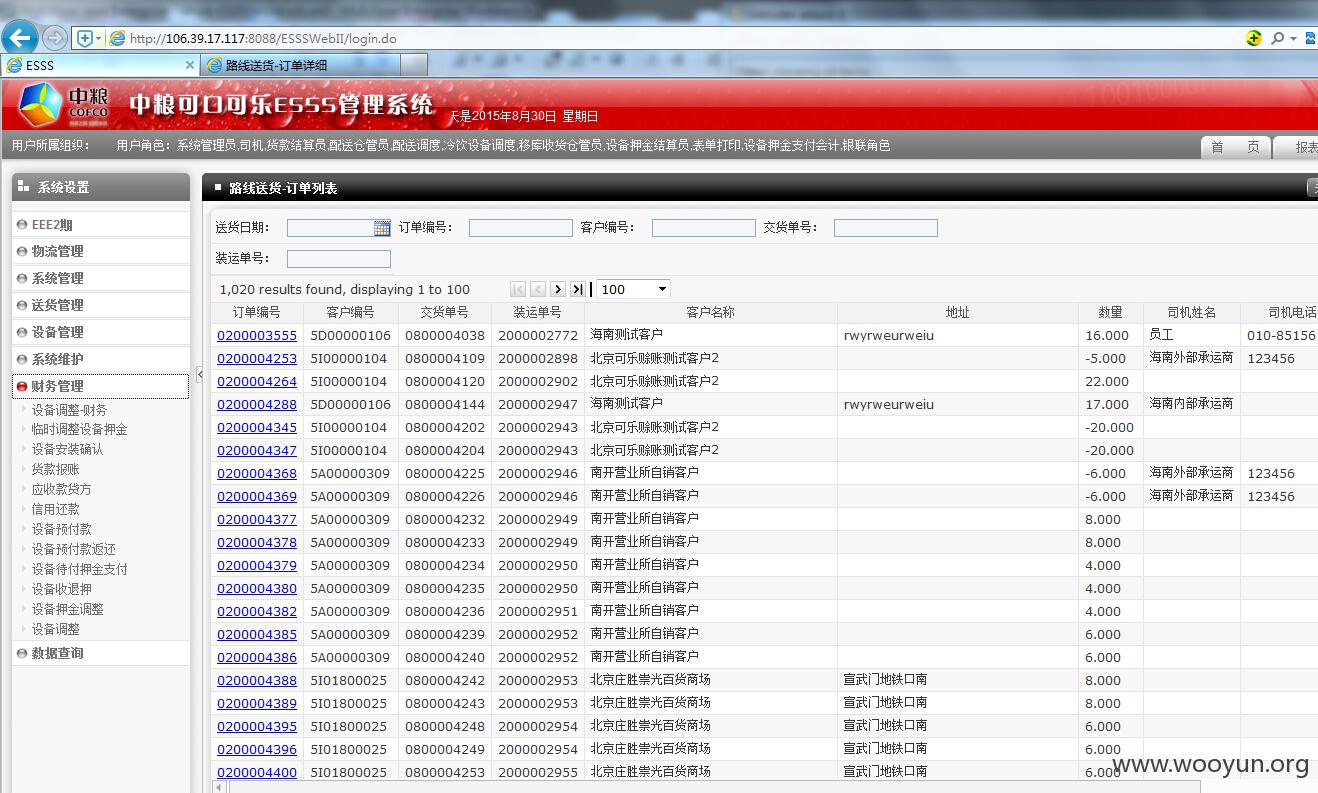Open 应收款贷方 in the sidebar

61,489
